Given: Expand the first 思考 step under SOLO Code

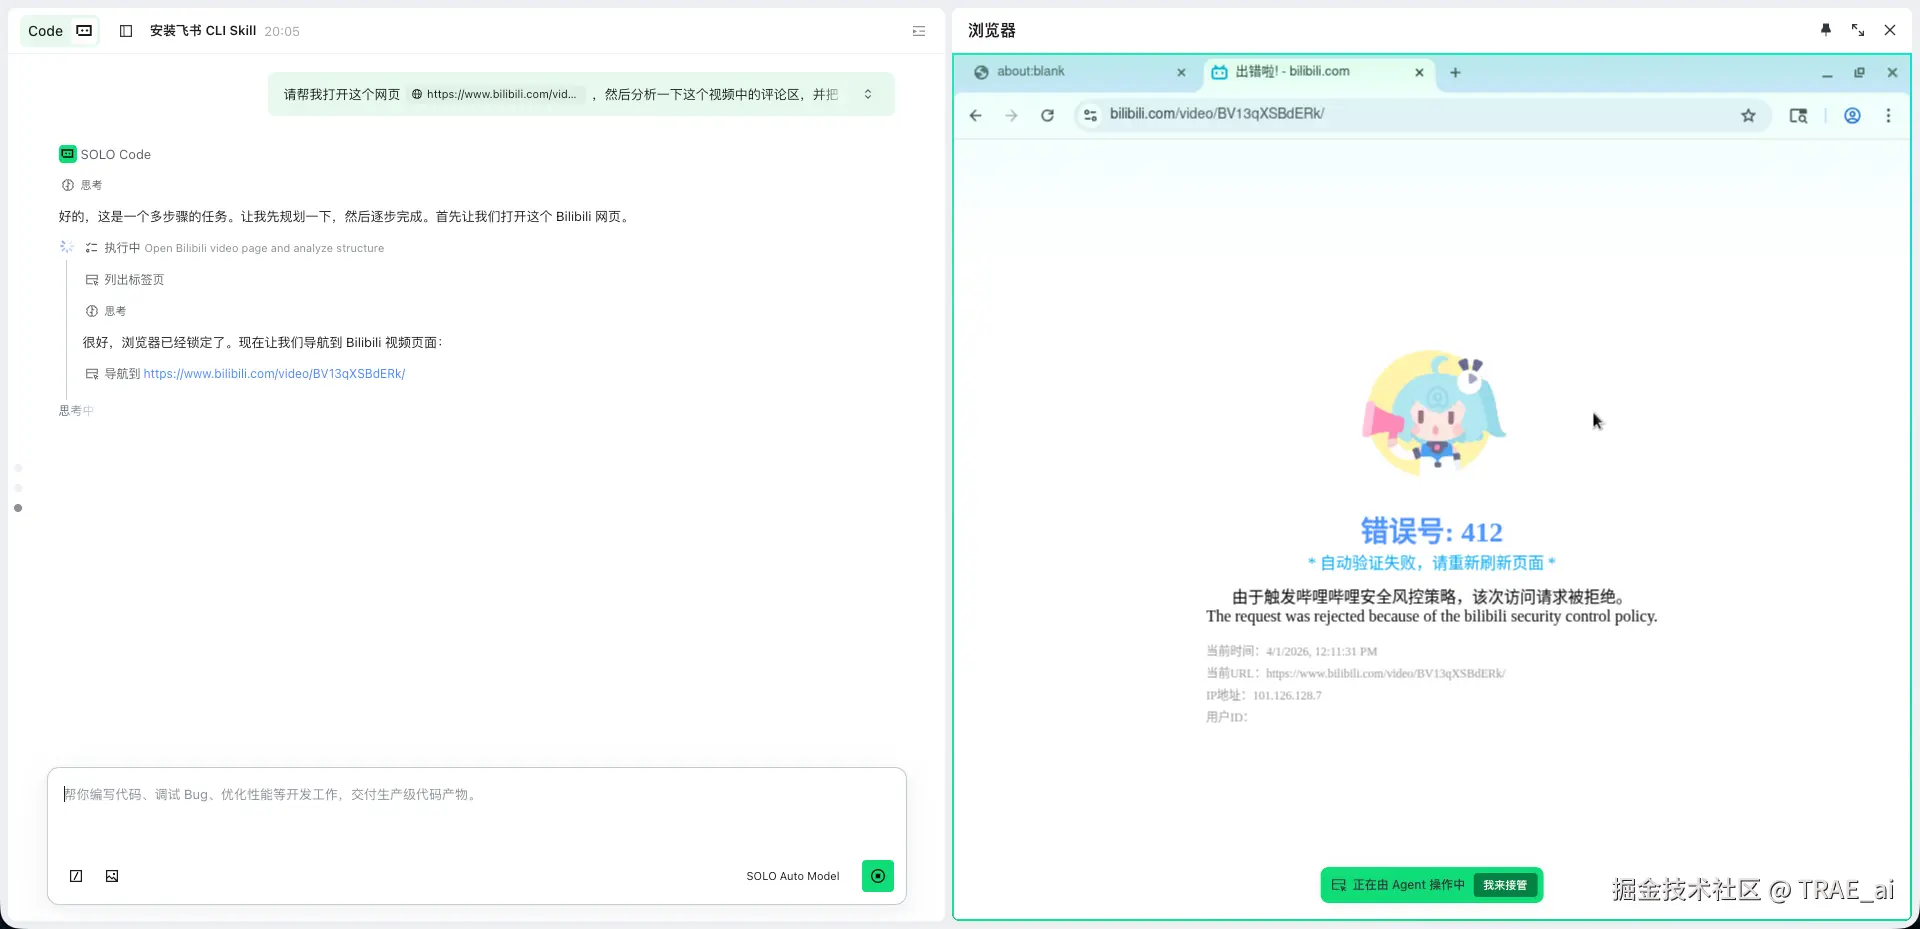Looking at the screenshot, I should 82,185.
